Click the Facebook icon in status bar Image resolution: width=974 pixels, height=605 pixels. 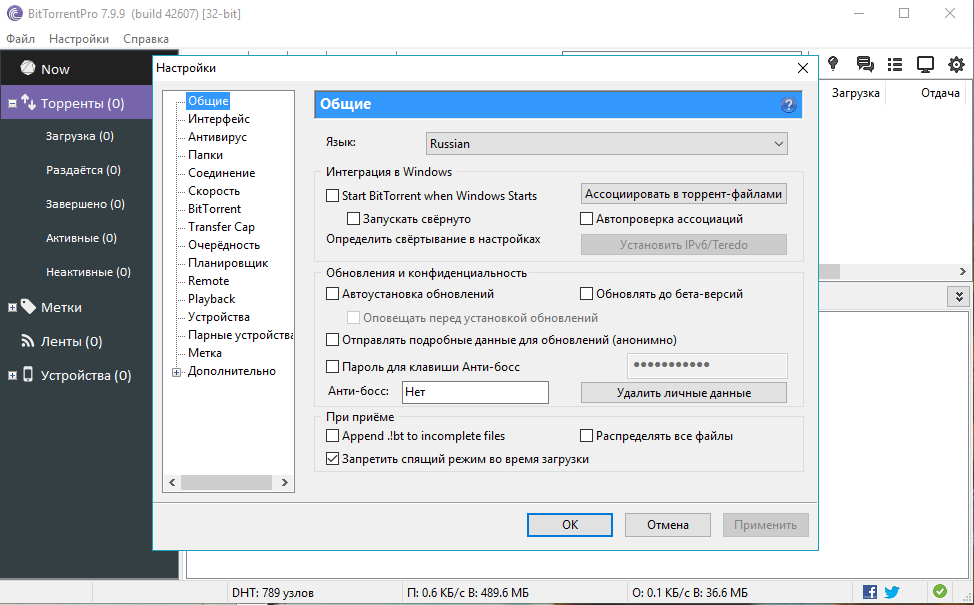[x=869, y=592]
